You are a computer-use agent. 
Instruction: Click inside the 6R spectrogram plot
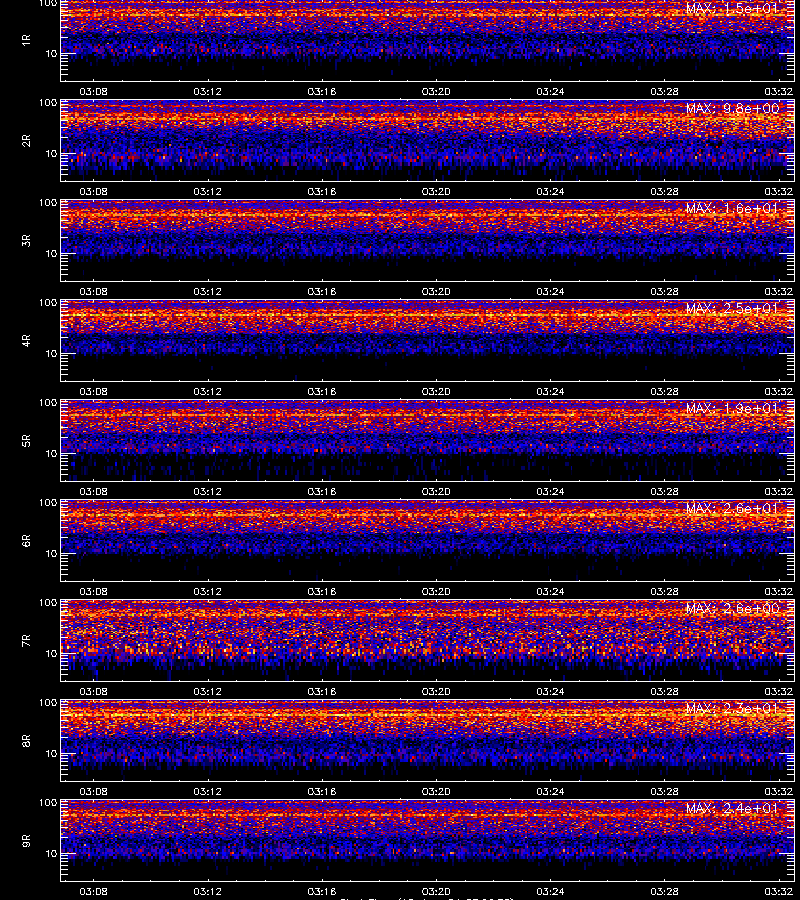coord(427,541)
